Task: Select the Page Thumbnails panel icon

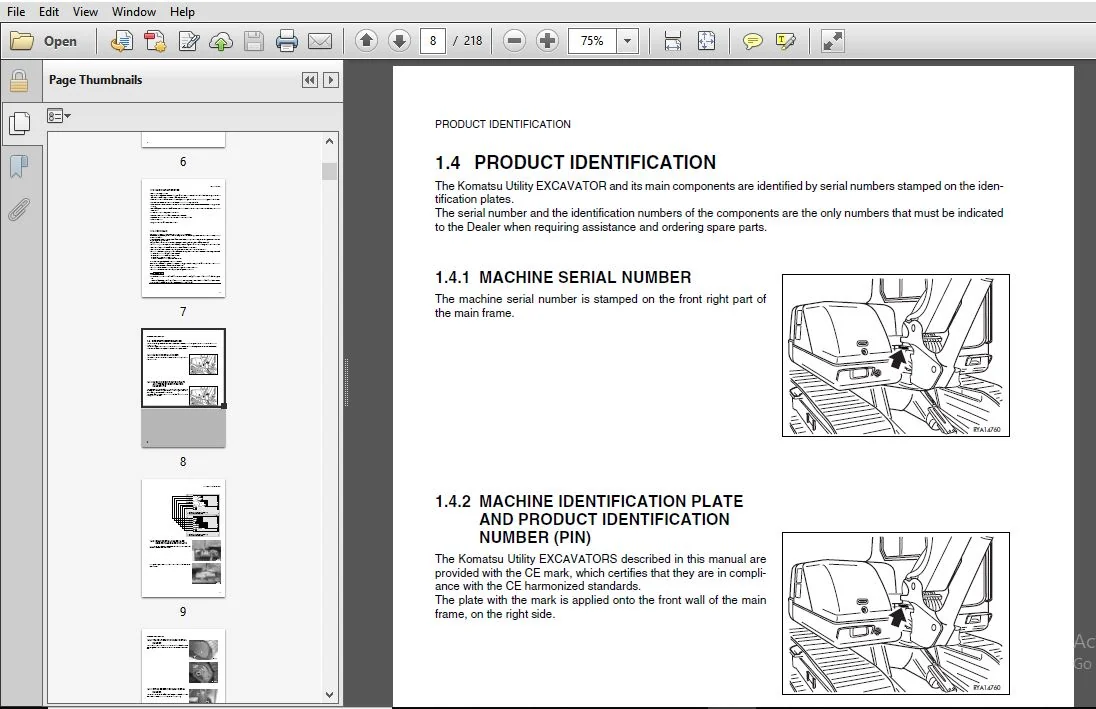Action: [x=20, y=124]
